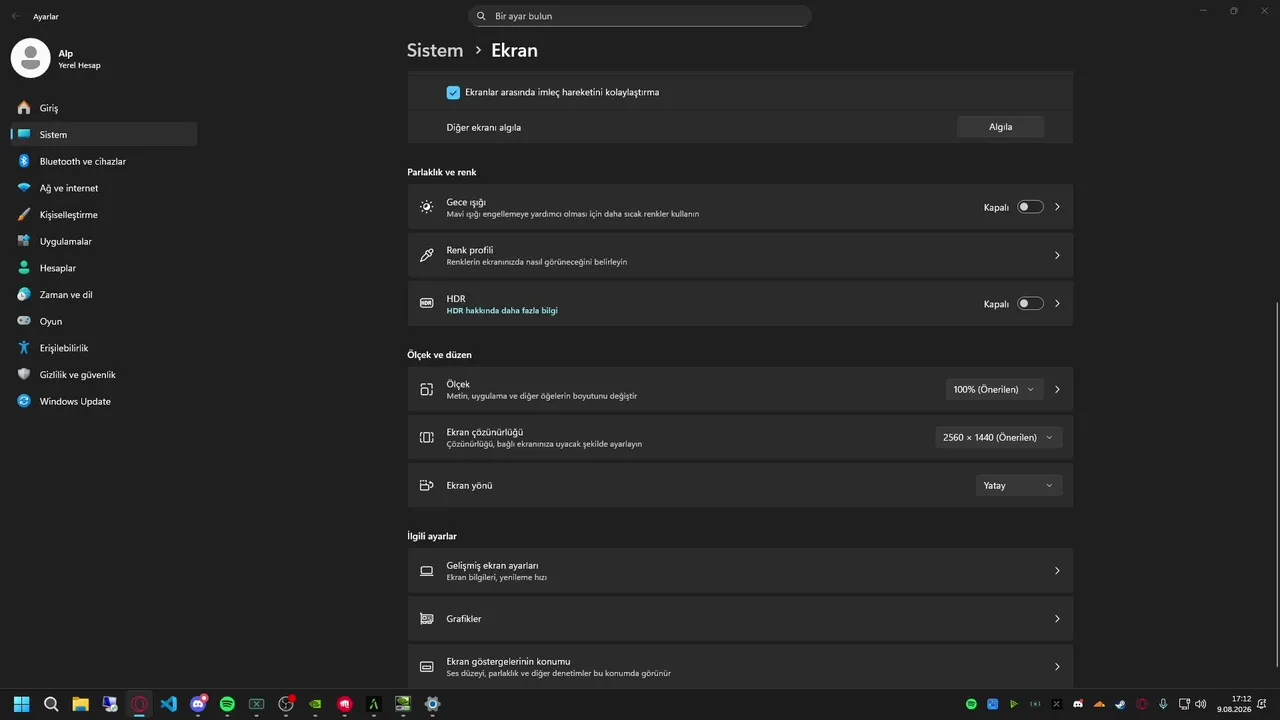The image size is (1280, 720).
Task: Toggle the Gece ışığı switch on
Action: [x=1030, y=207]
